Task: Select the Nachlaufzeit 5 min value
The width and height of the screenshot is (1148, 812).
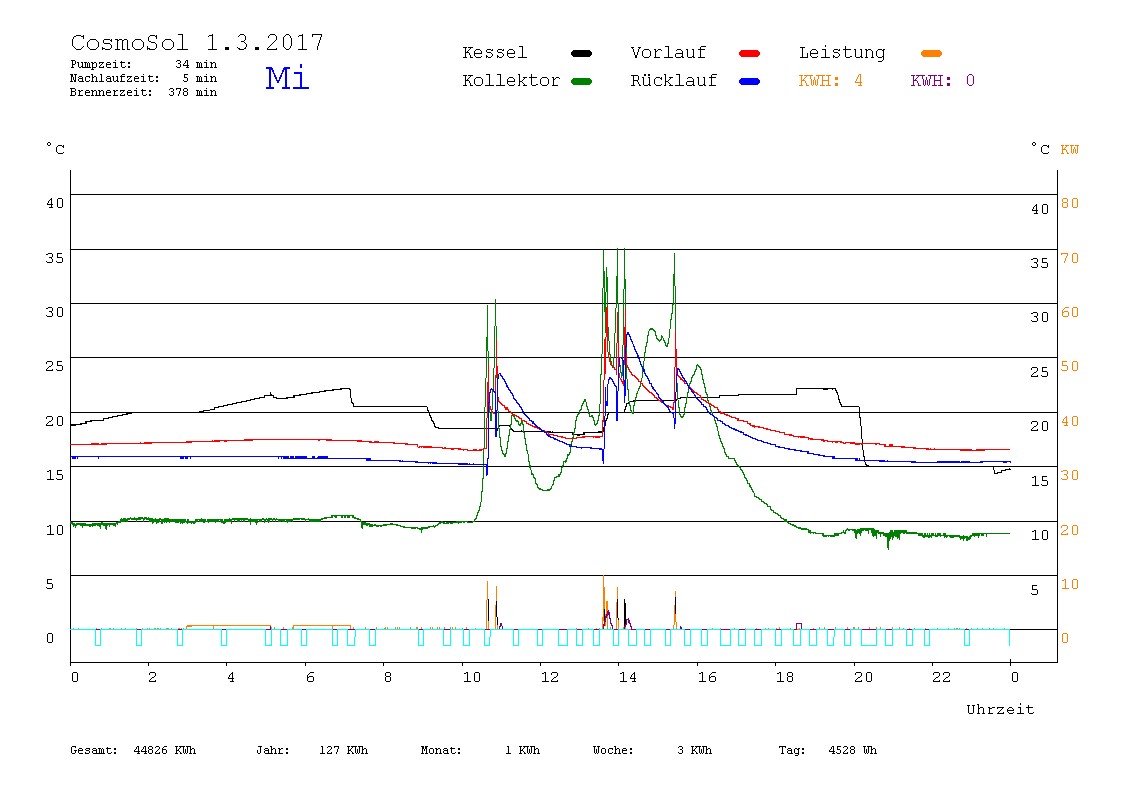Action: [x=199, y=78]
